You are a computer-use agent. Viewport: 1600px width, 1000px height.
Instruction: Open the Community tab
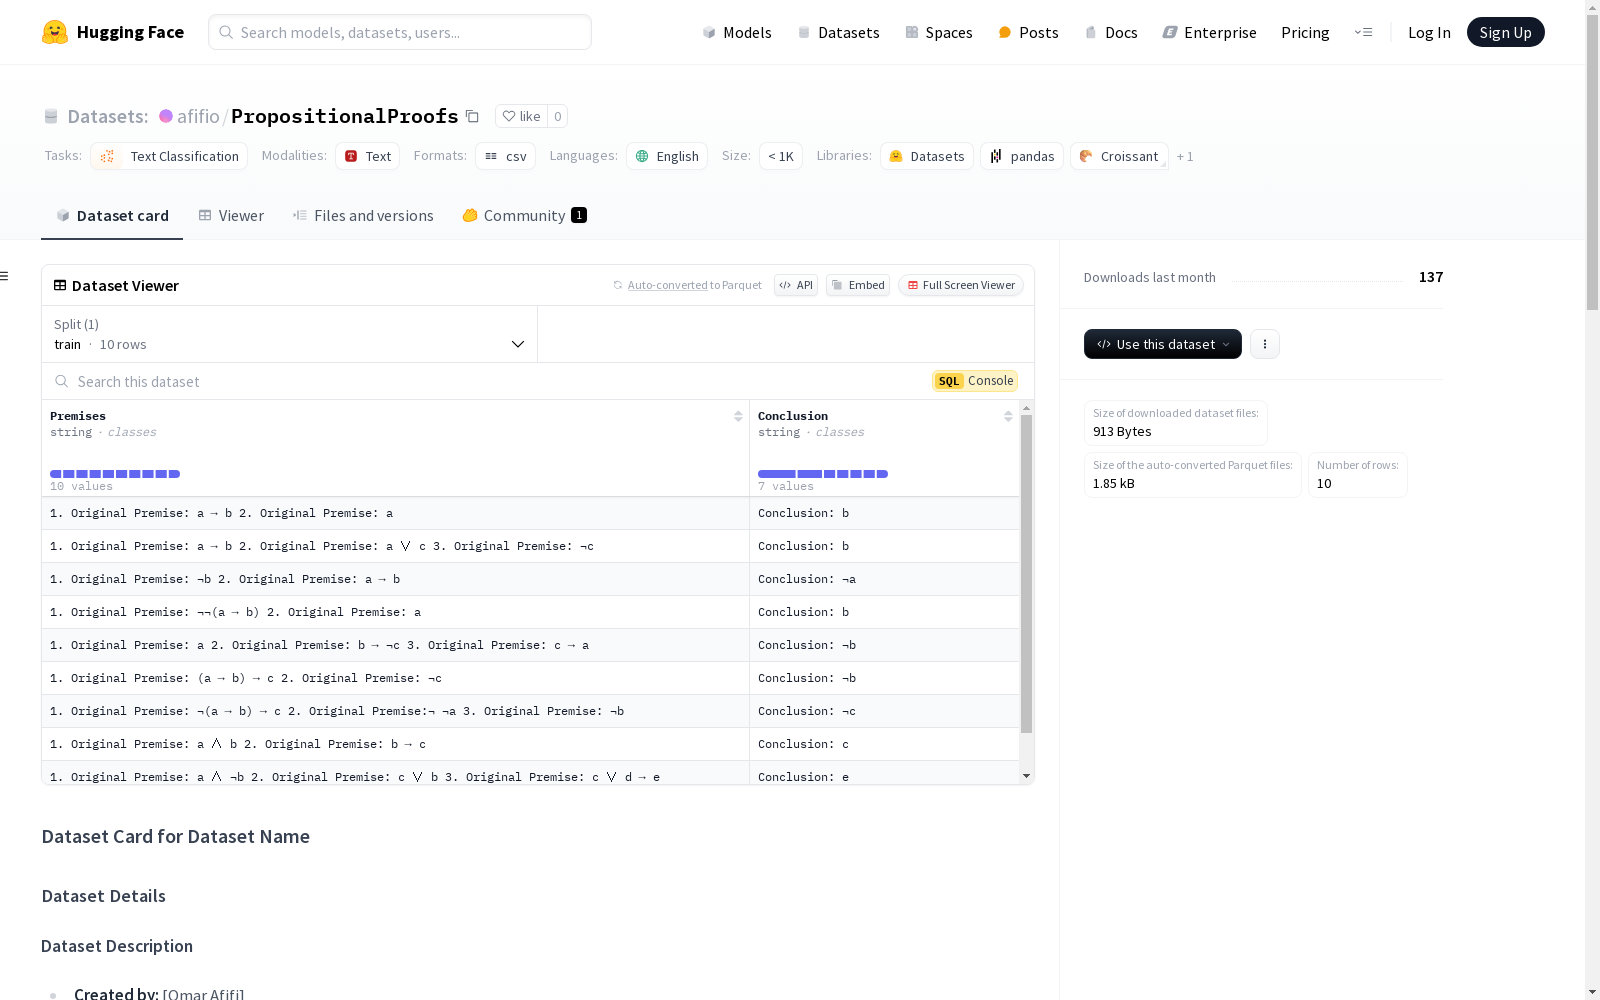[x=524, y=215]
